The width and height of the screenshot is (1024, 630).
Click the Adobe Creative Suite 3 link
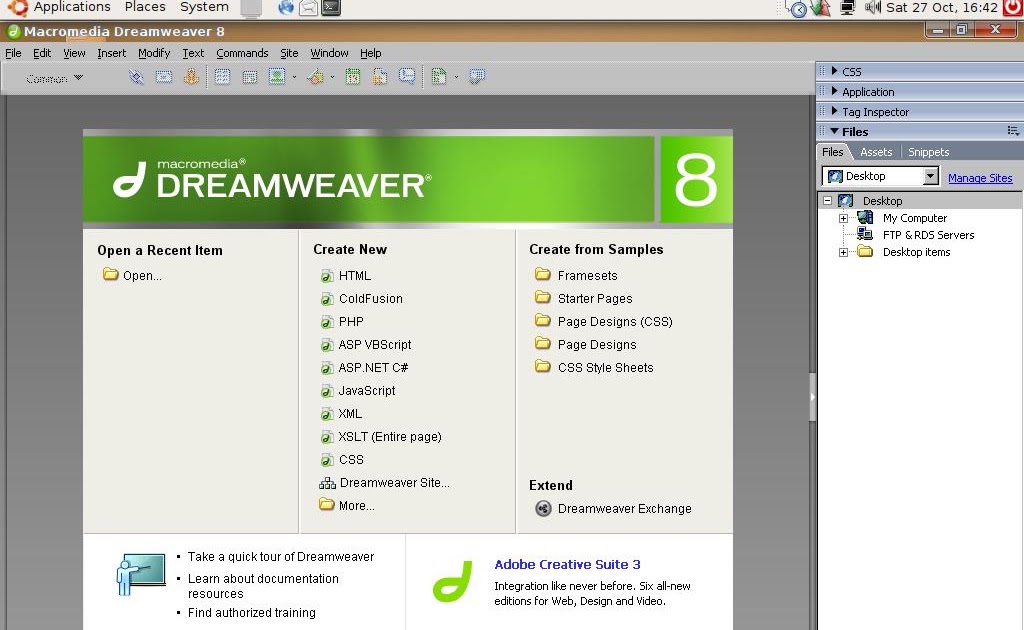point(568,565)
